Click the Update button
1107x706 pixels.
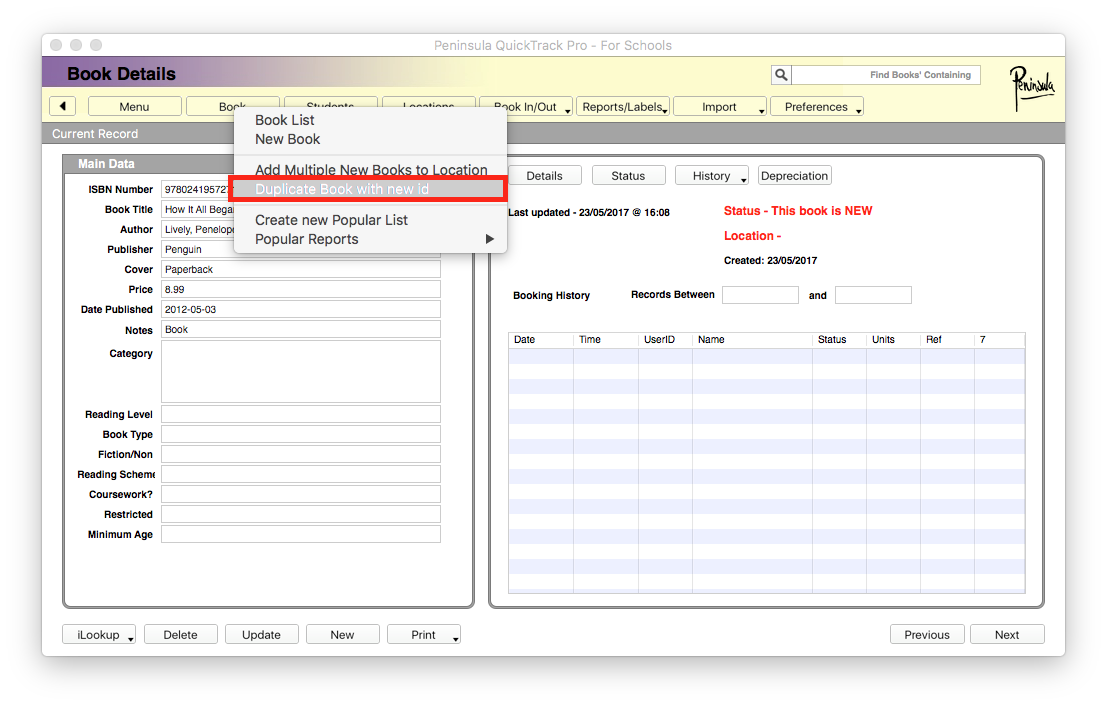[x=261, y=635]
